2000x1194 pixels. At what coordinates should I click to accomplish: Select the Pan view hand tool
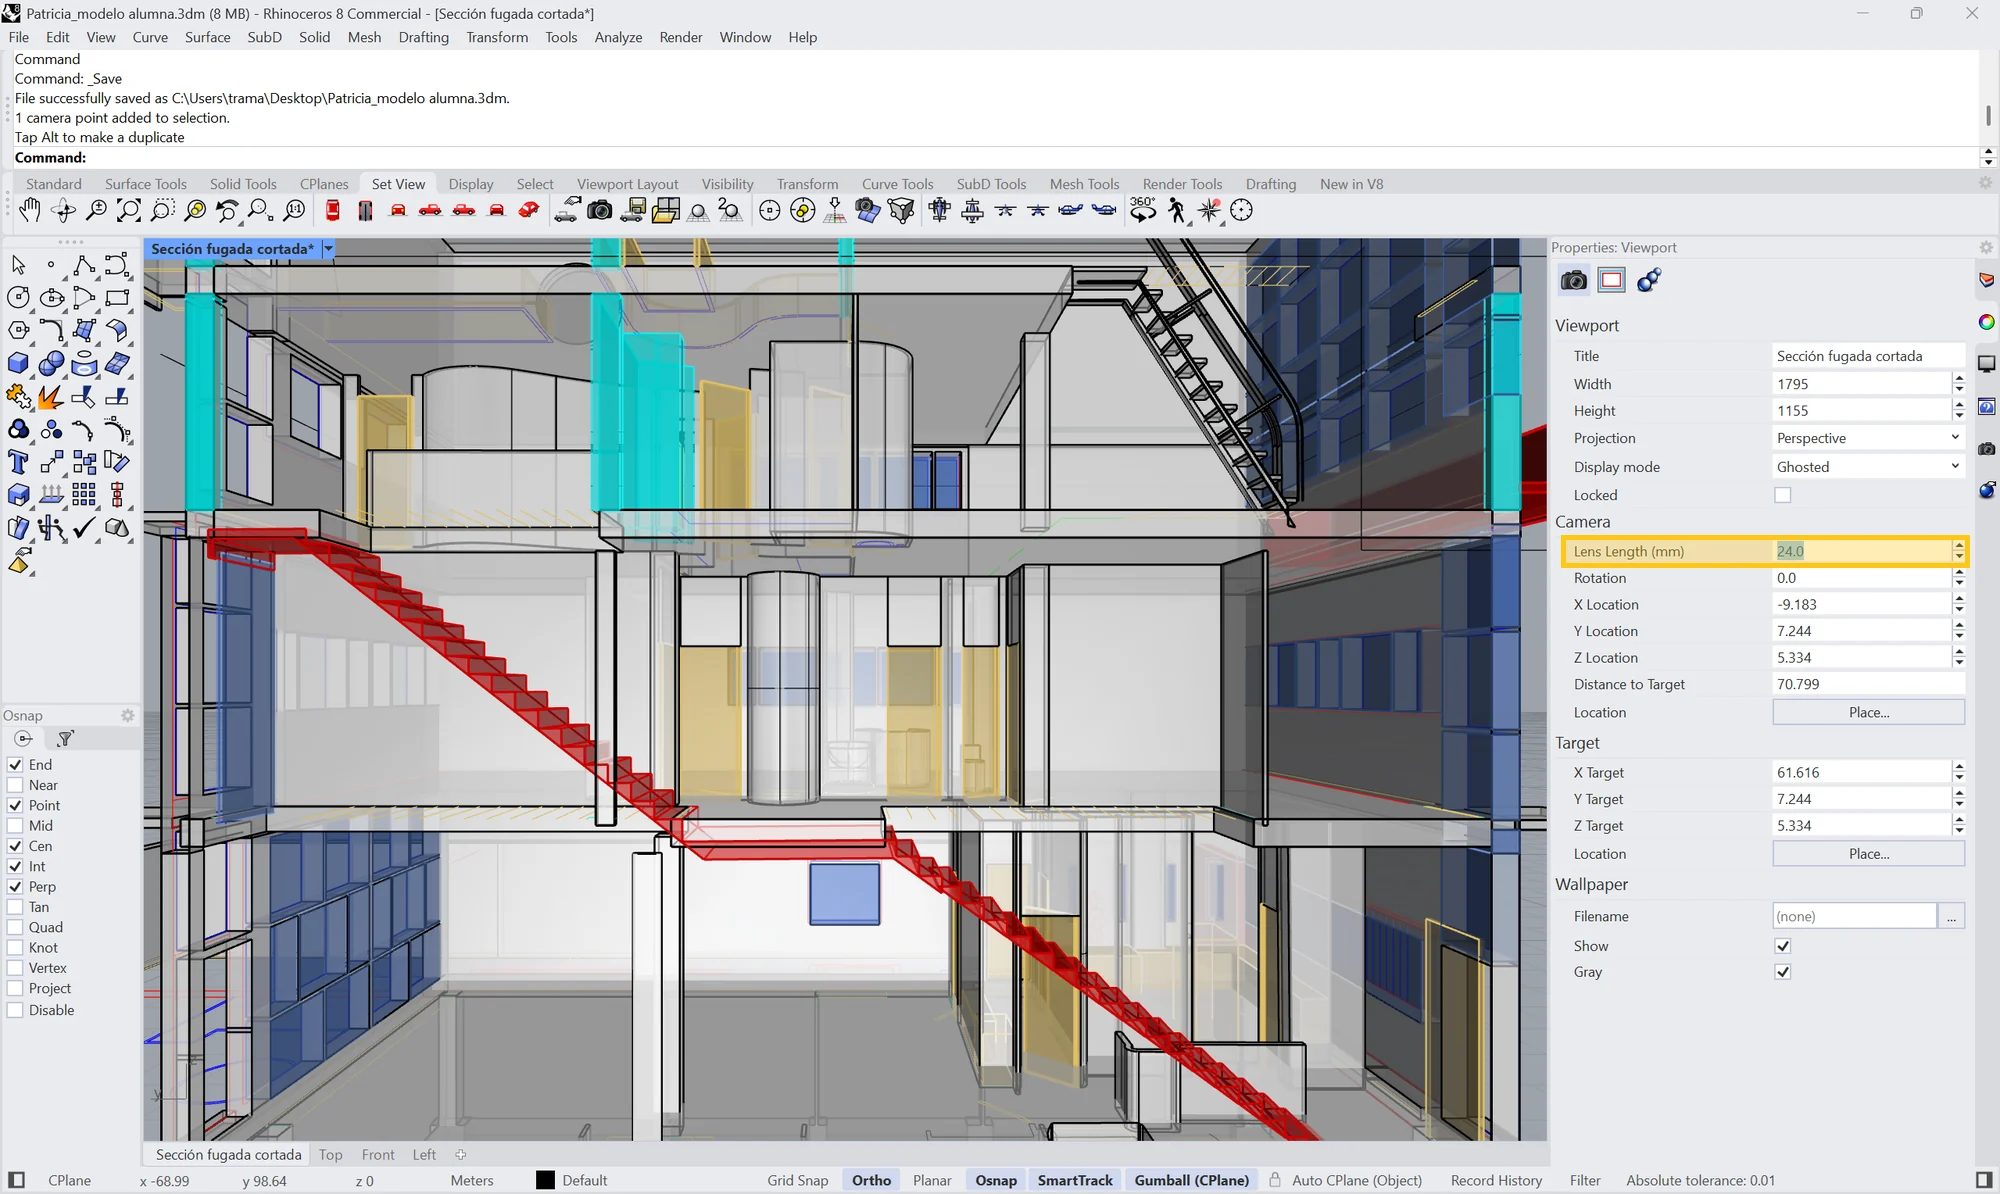pyautogui.click(x=30, y=211)
